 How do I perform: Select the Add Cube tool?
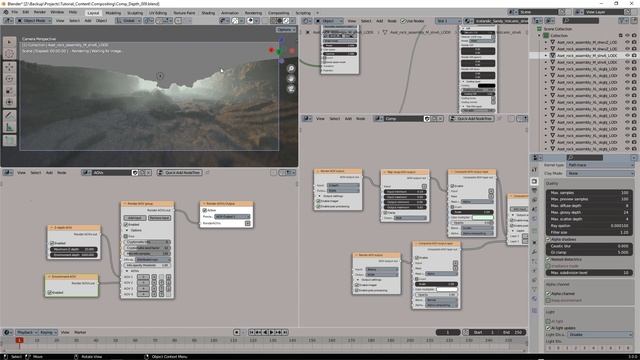tap(10, 141)
